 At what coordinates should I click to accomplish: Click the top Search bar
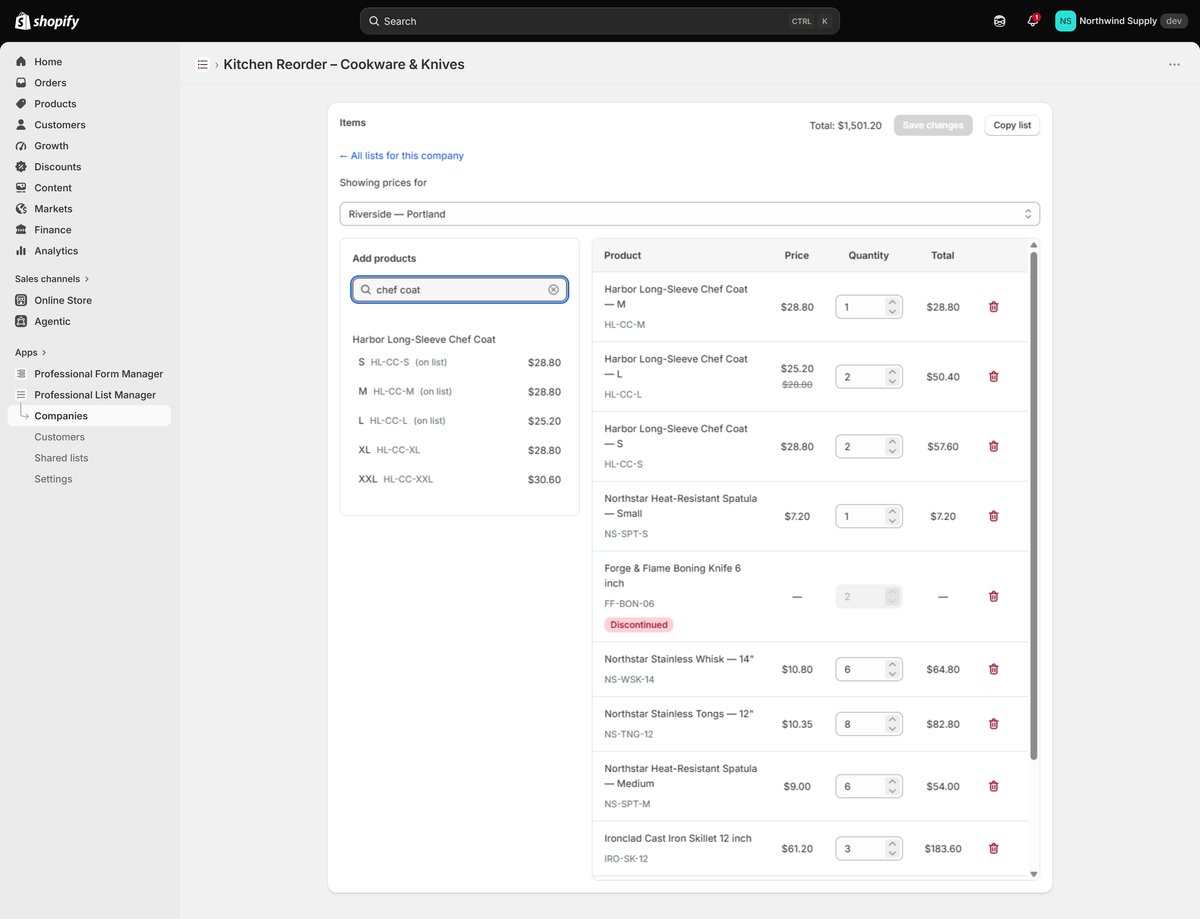click(x=600, y=21)
